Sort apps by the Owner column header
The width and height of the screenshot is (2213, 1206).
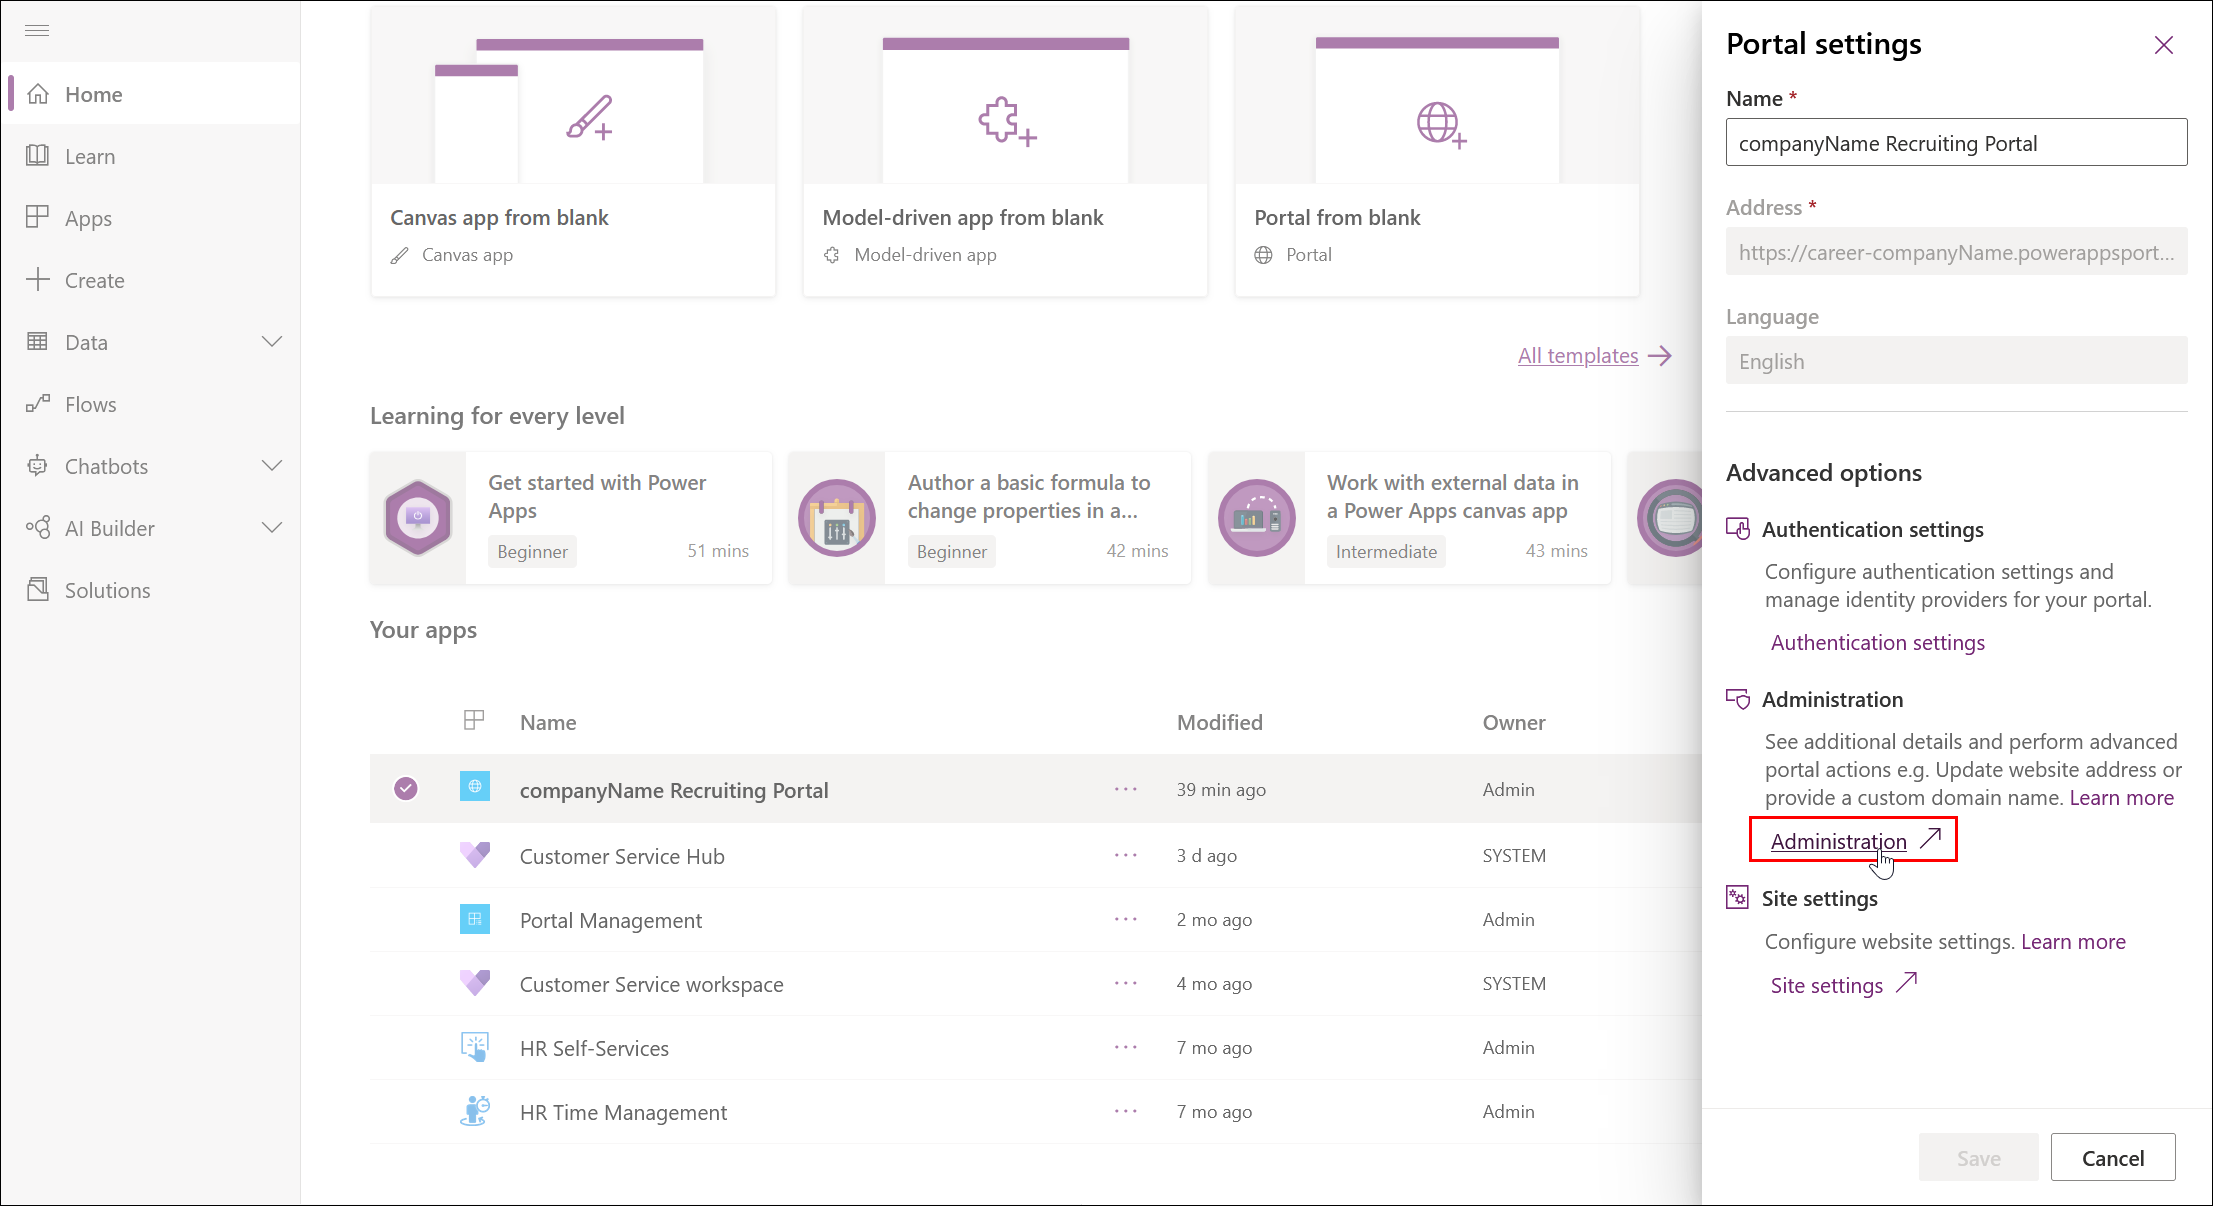(1513, 723)
